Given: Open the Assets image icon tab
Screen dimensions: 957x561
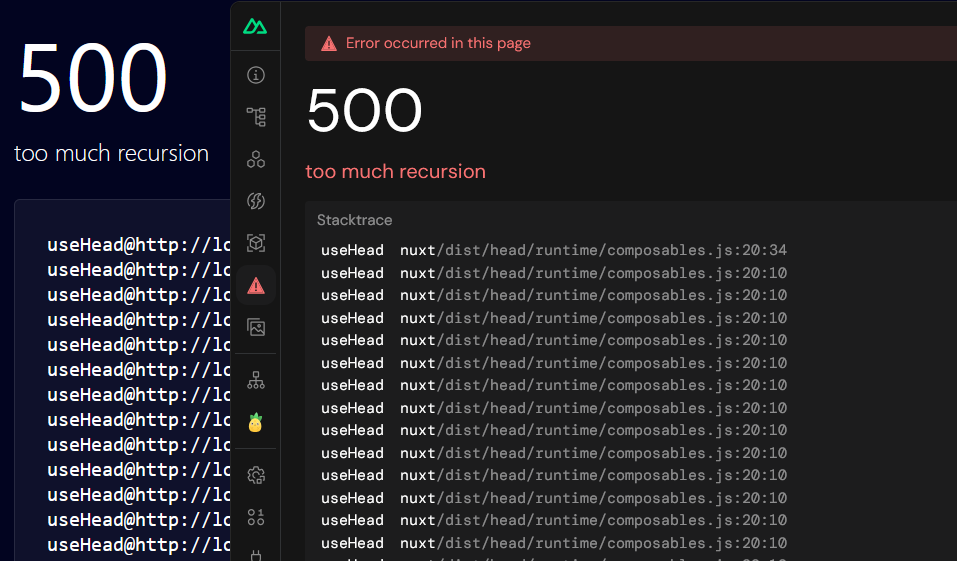Looking at the screenshot, I should [x=256, y=327].
